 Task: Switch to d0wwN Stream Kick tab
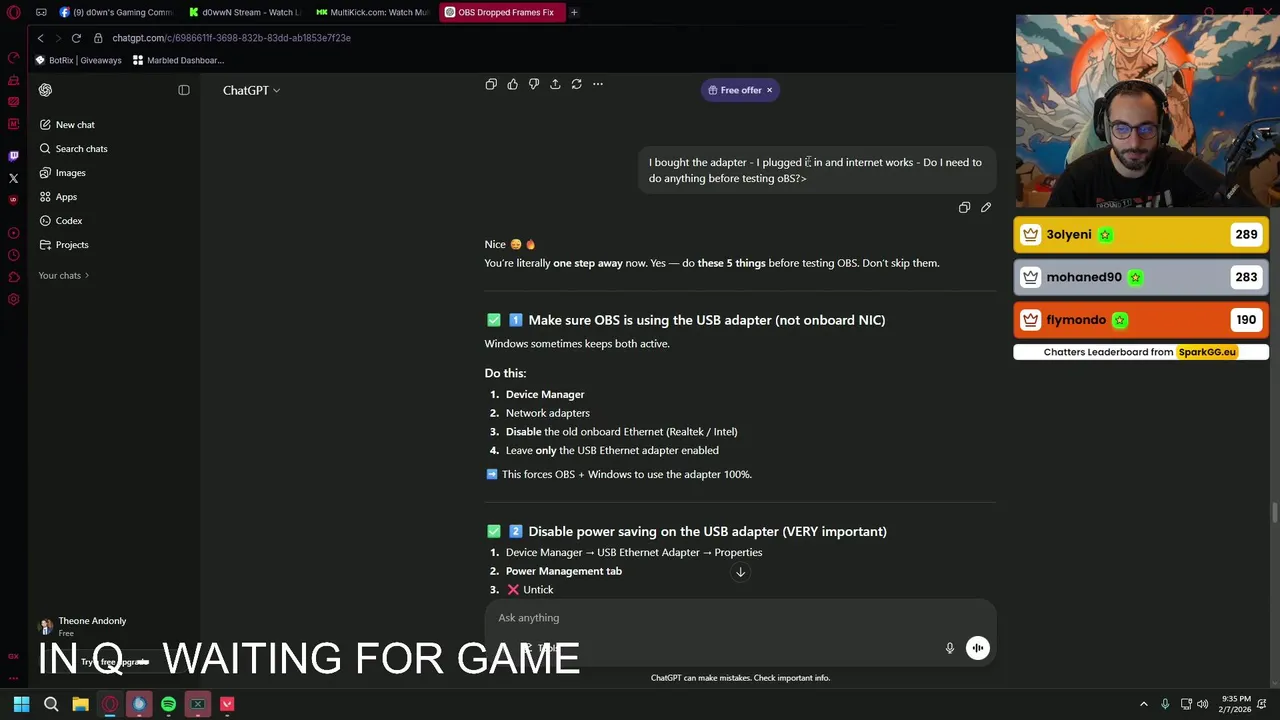point(245,12)
